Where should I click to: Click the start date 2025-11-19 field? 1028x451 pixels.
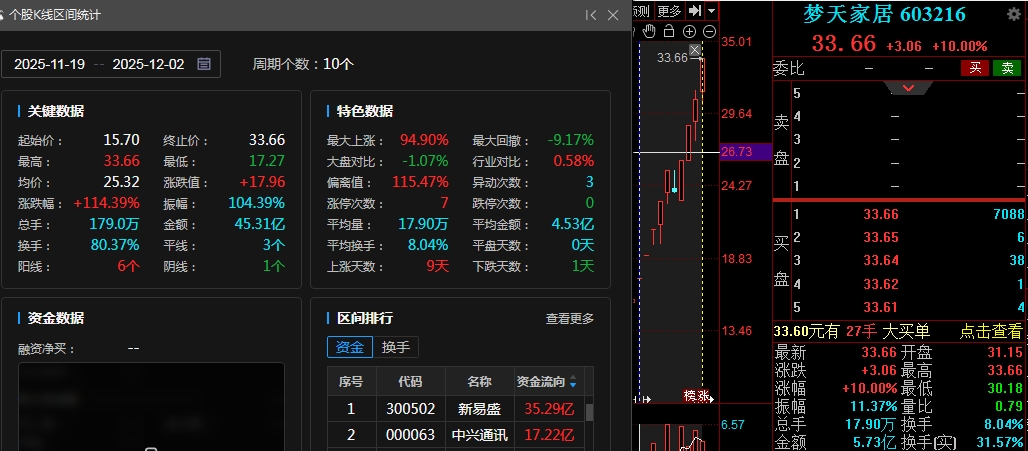click(x=50, y=64)
